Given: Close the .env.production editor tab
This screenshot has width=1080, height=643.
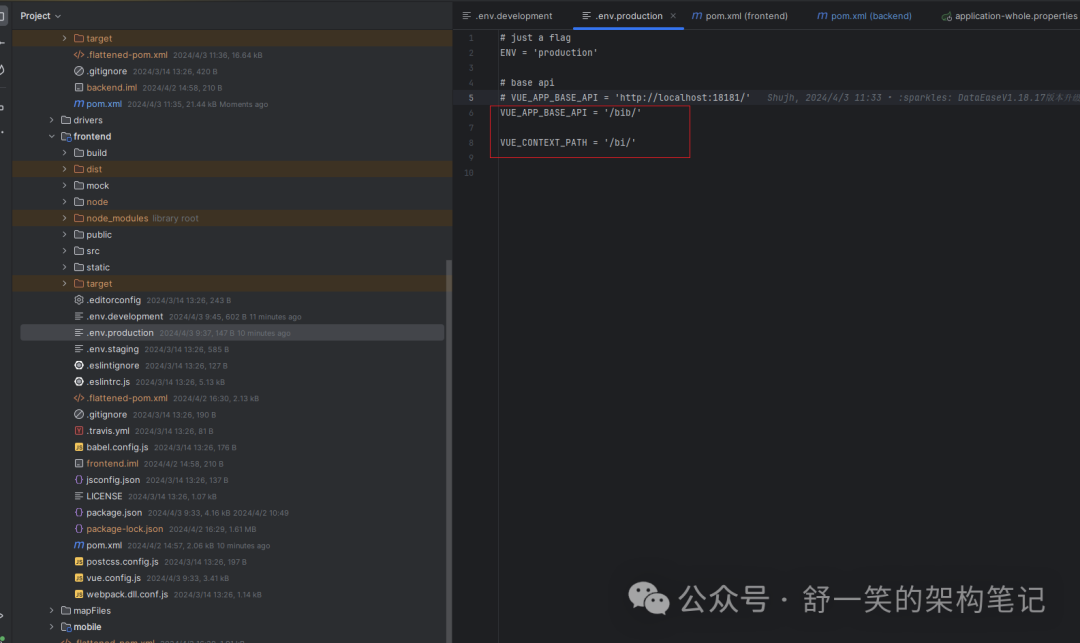Looking at the screenshot, I should click(673, 16).
